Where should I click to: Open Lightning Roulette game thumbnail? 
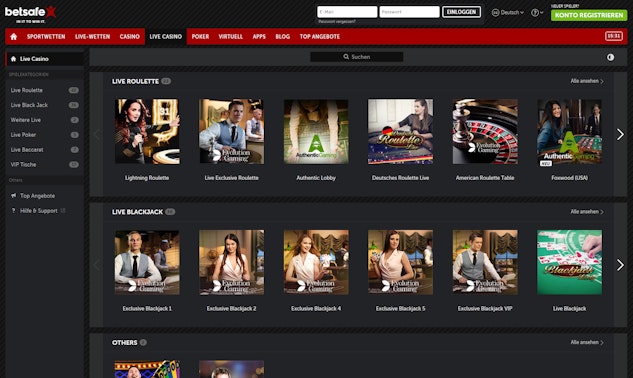[x=147, y=132]
